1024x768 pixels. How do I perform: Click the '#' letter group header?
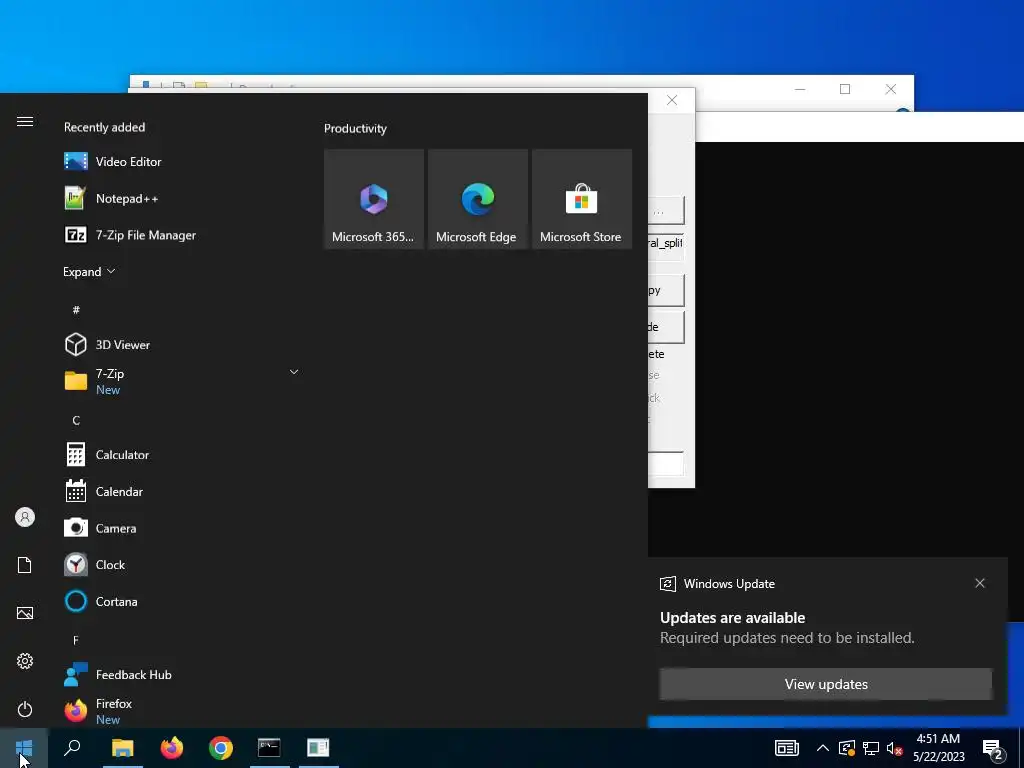[76, 310]
